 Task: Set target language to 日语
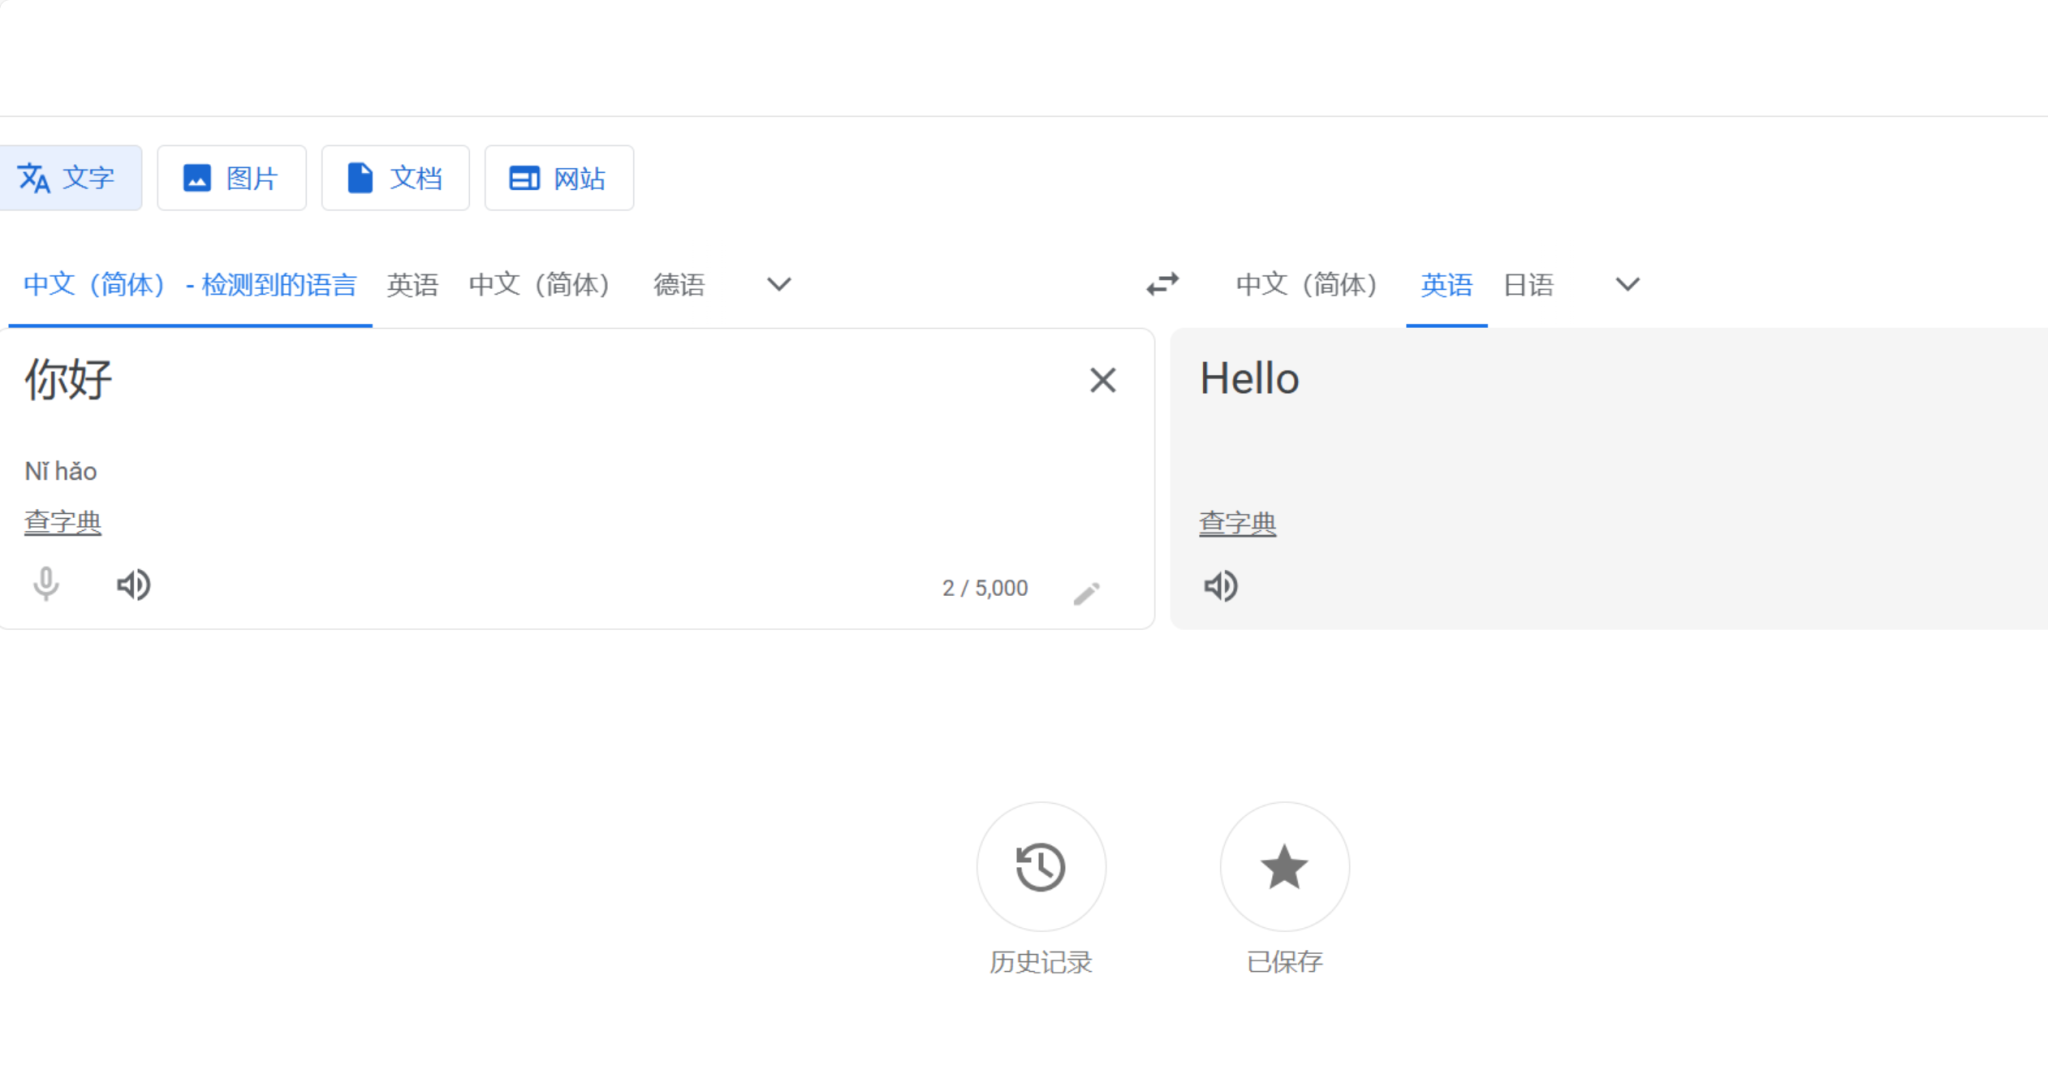1529,285
